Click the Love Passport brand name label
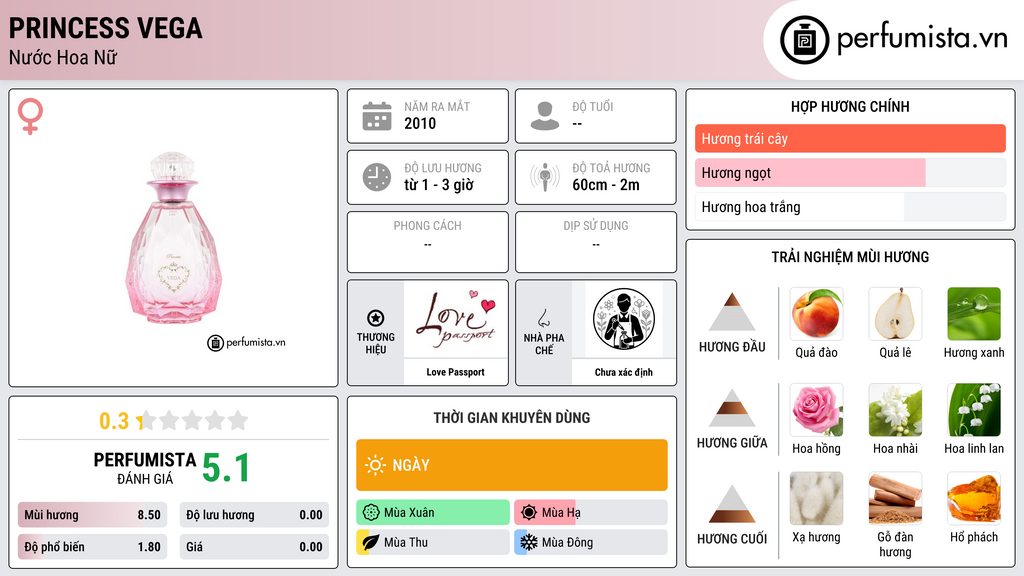Viewport: 1024px width, 576px height. click(x=455, y=372)
